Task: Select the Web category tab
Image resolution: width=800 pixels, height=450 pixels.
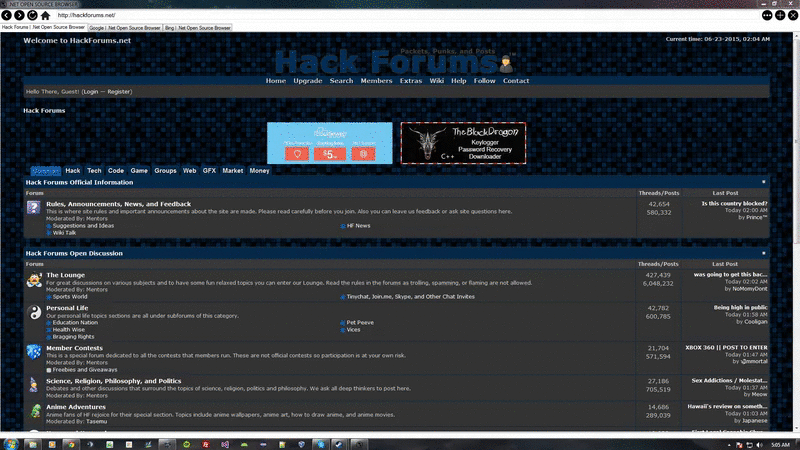Action: click(x=189, y=171)
